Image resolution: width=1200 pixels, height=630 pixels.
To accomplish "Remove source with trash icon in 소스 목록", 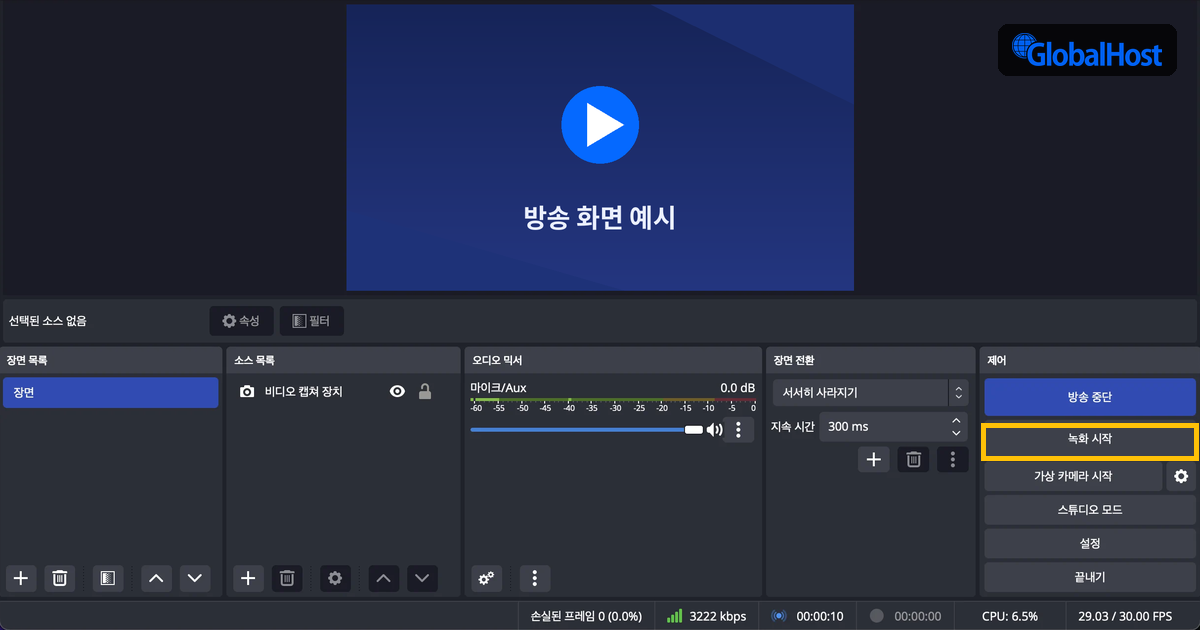I will point(287,578).
